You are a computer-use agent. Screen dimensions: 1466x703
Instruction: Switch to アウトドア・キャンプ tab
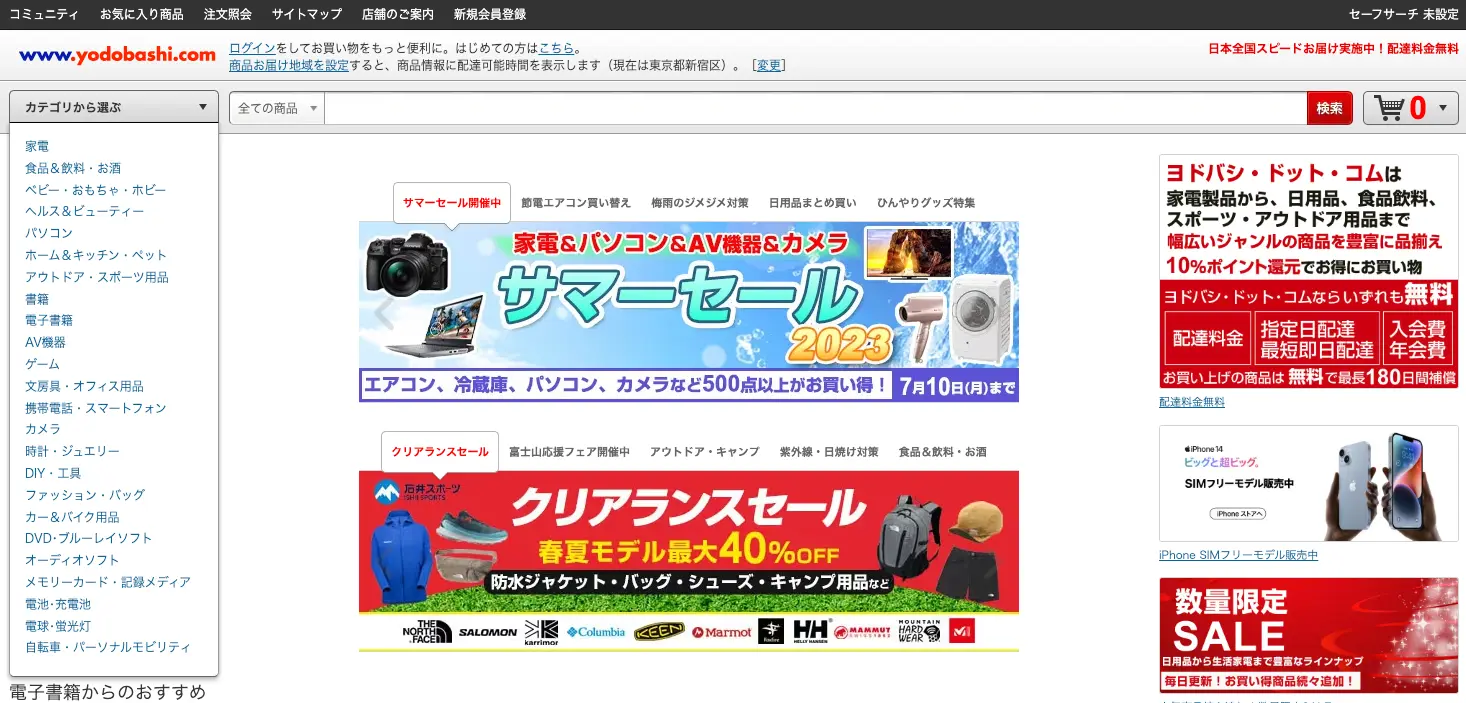[x=705, y=452]
